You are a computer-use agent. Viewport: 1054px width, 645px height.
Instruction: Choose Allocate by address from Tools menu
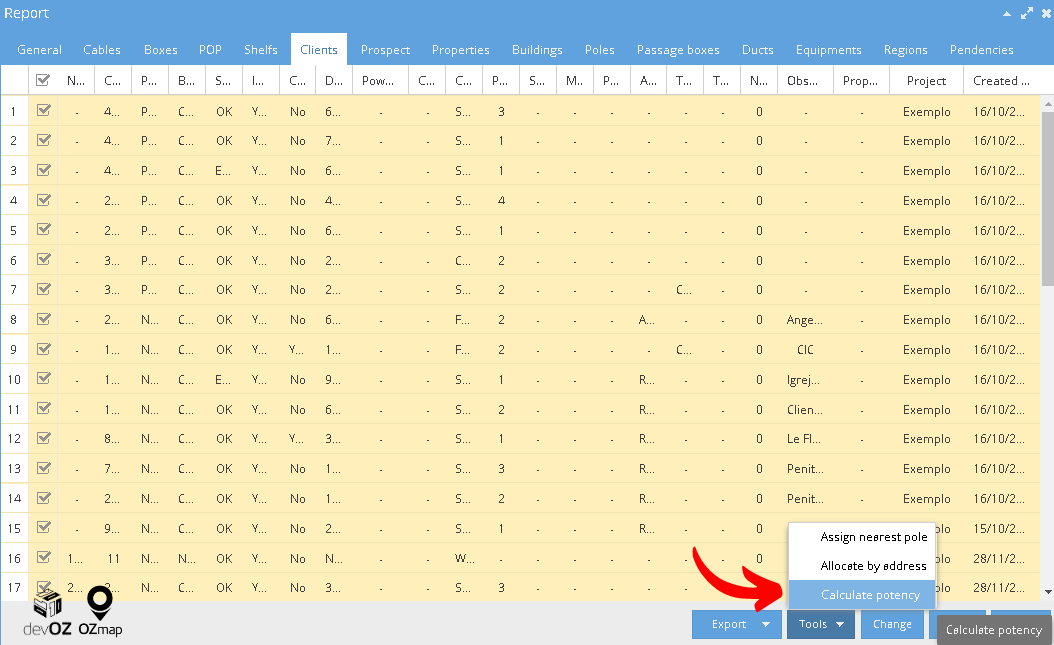point(862,566)
